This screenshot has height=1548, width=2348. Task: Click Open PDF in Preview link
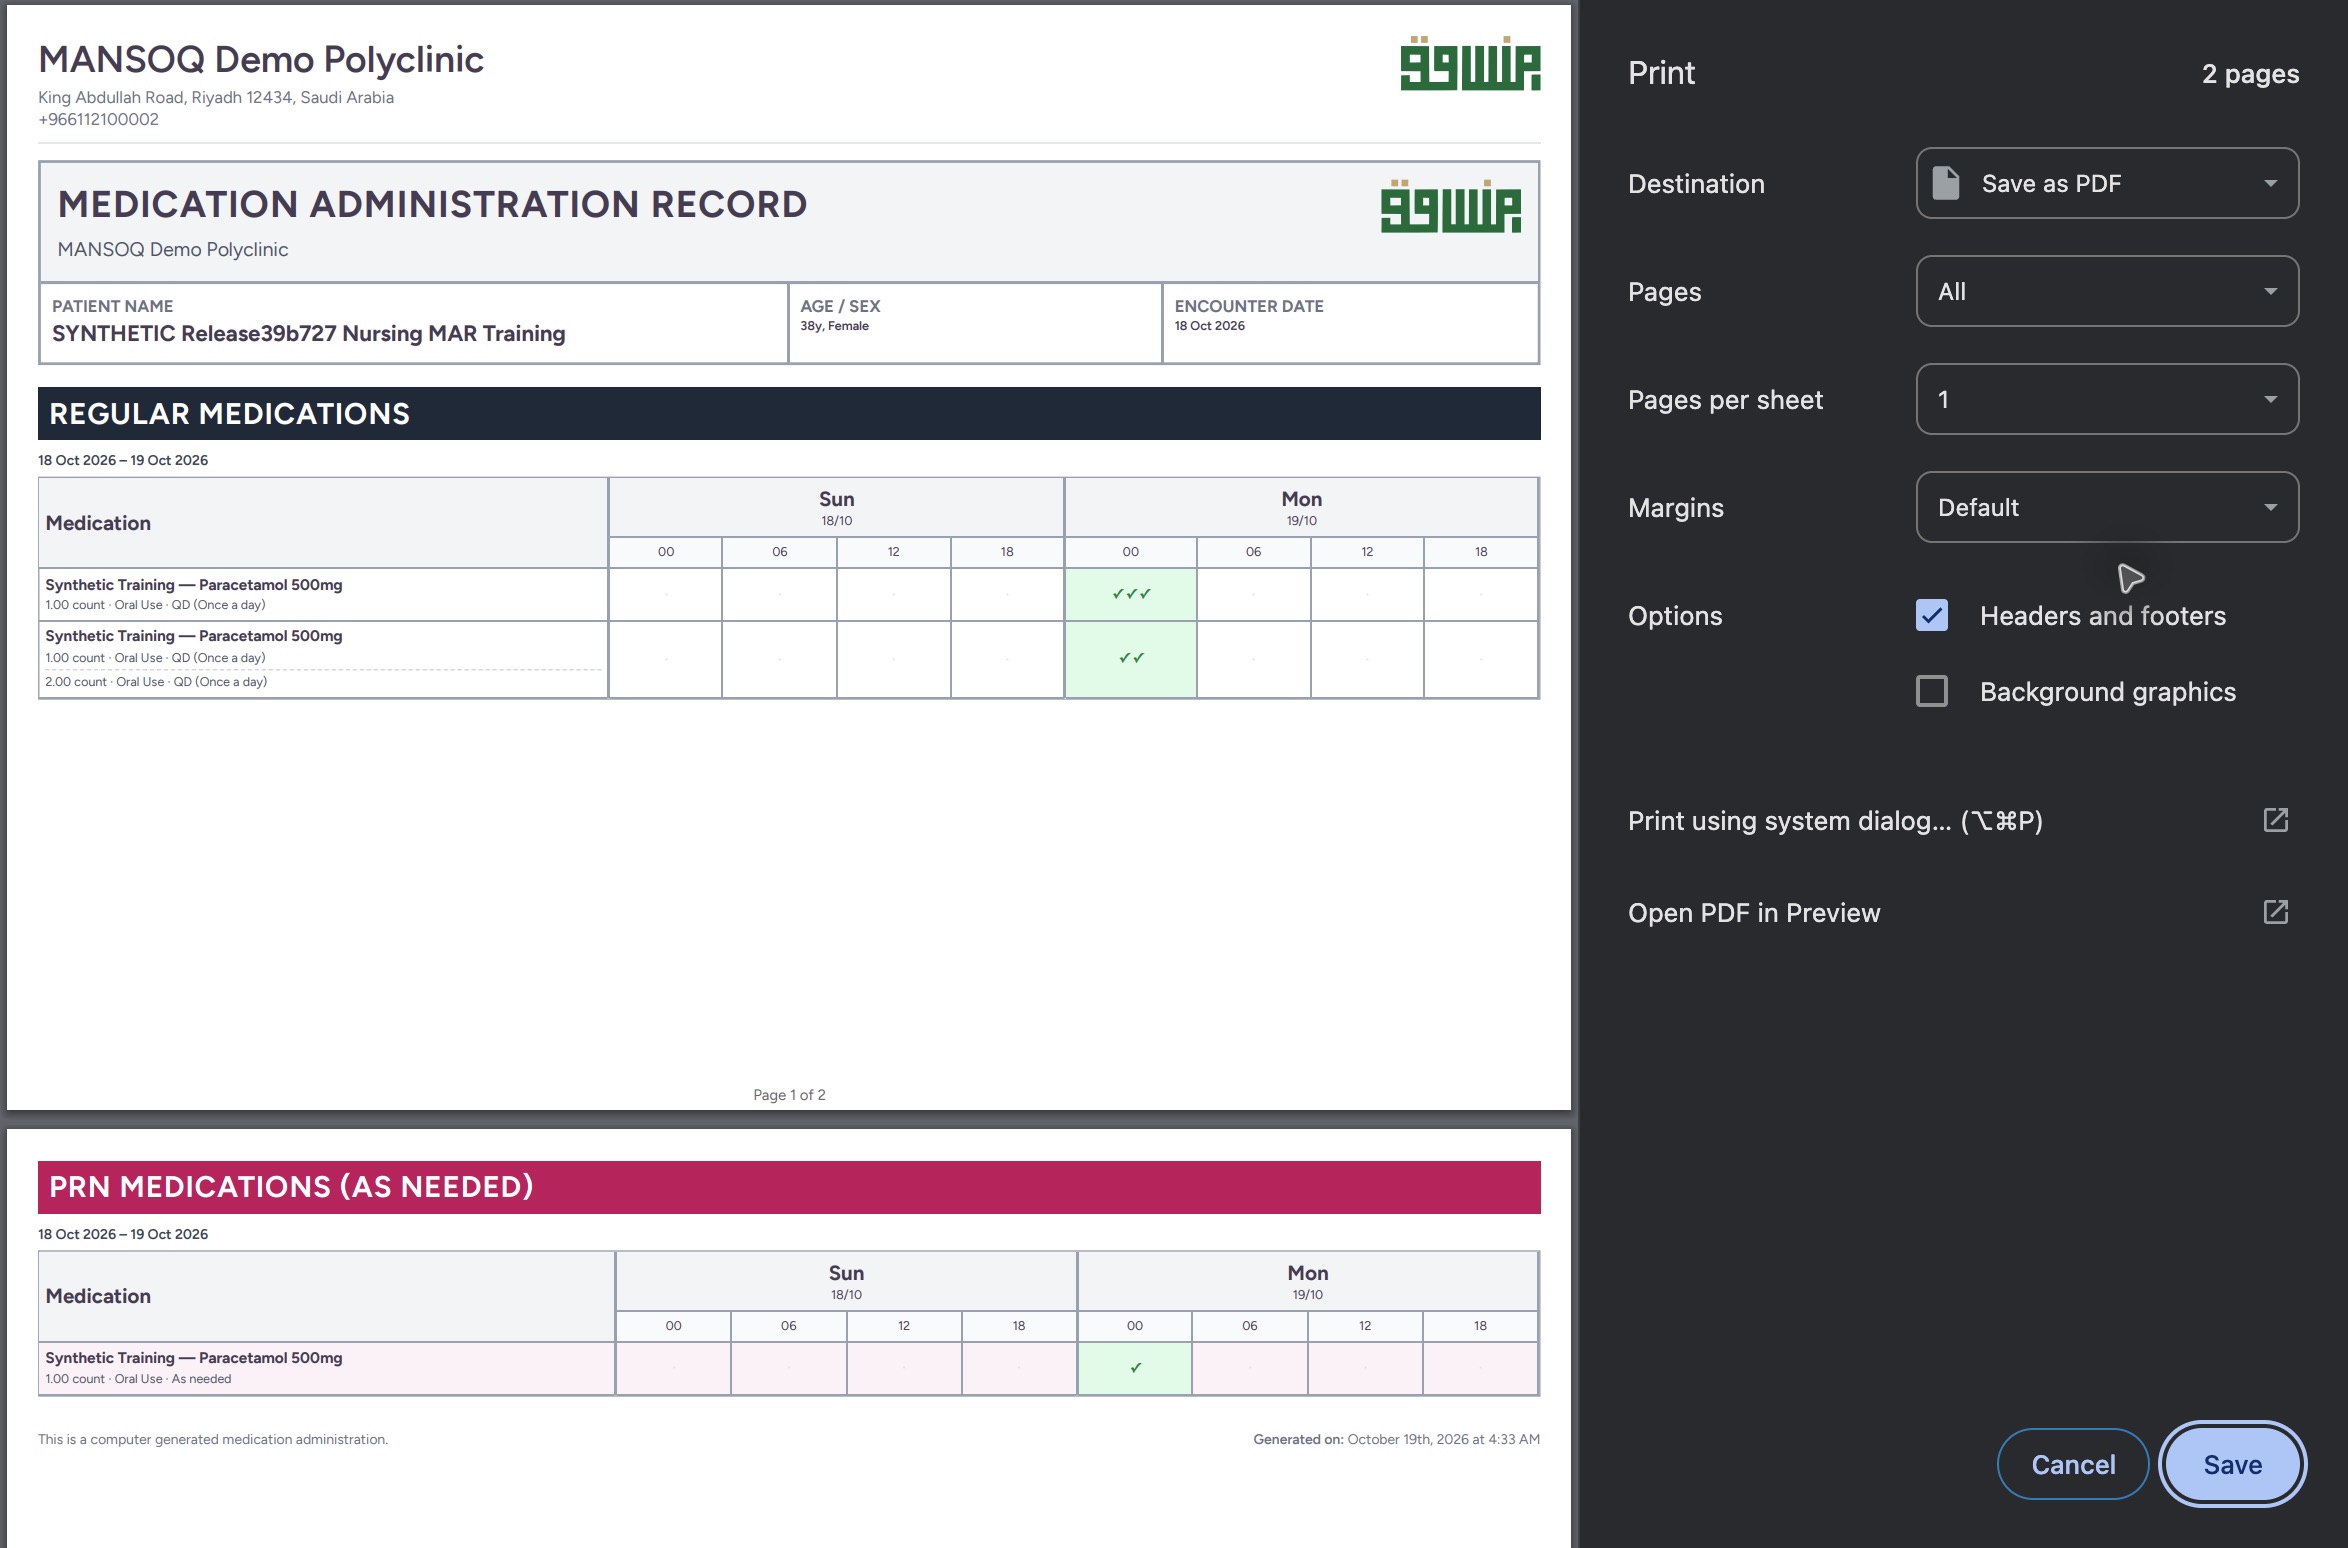click(1754, 912)
